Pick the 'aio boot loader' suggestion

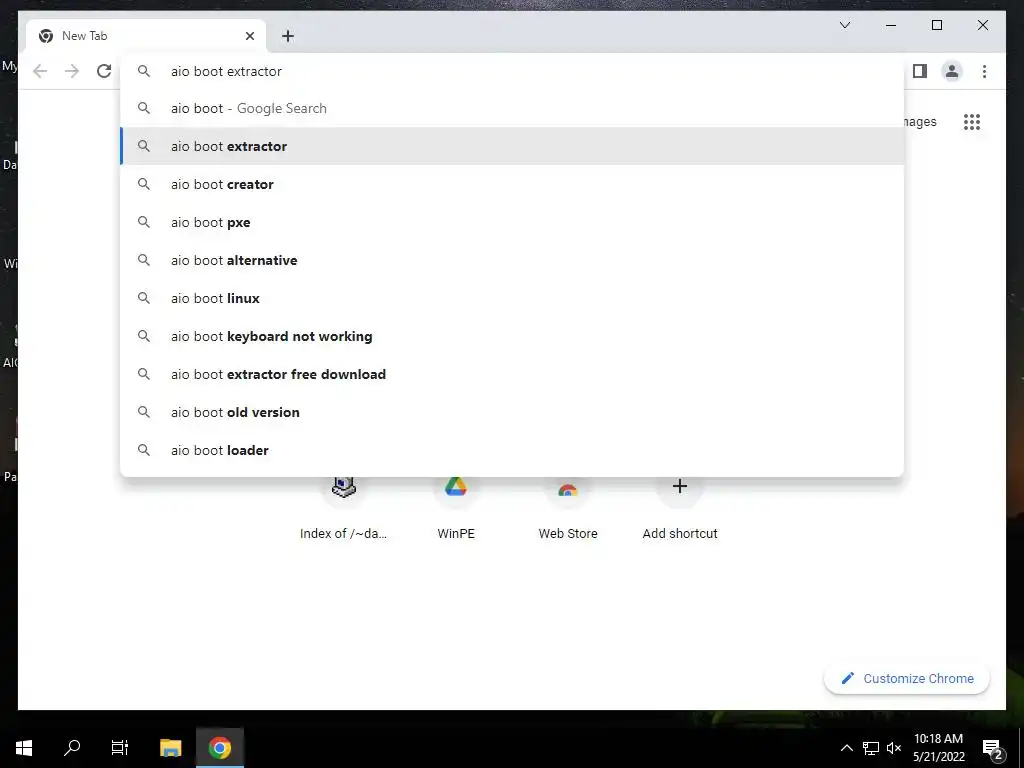click(512, 450)
